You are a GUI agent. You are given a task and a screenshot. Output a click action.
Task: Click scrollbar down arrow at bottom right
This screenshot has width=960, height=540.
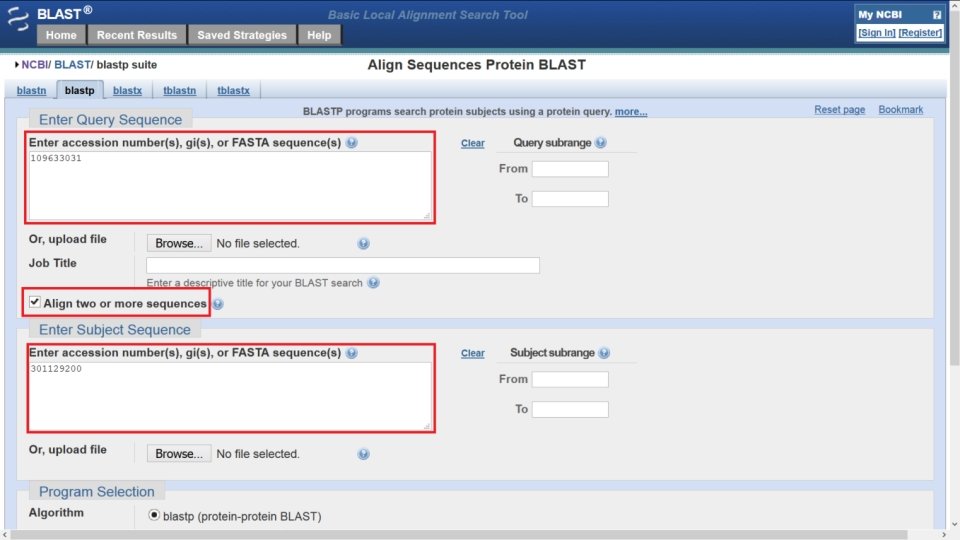pyautogui.click(x=954, y=525)
